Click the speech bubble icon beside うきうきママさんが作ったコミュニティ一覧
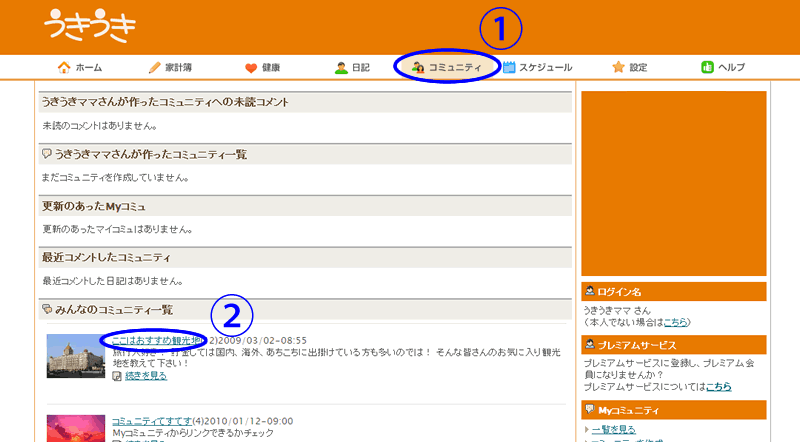 tap(46, 154)
